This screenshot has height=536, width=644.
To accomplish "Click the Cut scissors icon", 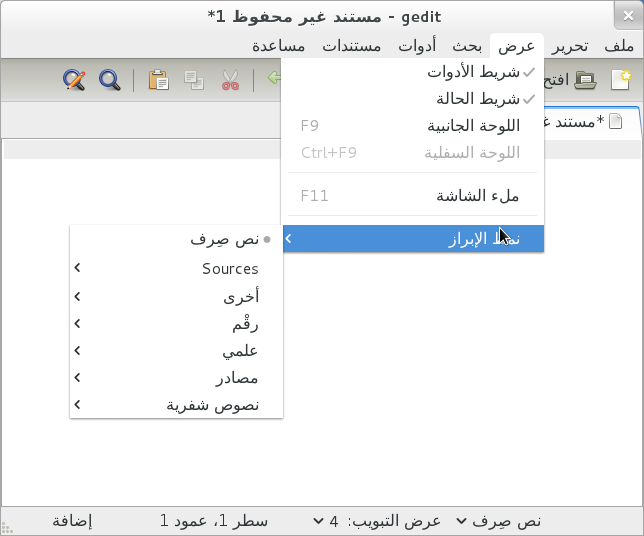I will point(231,81).
